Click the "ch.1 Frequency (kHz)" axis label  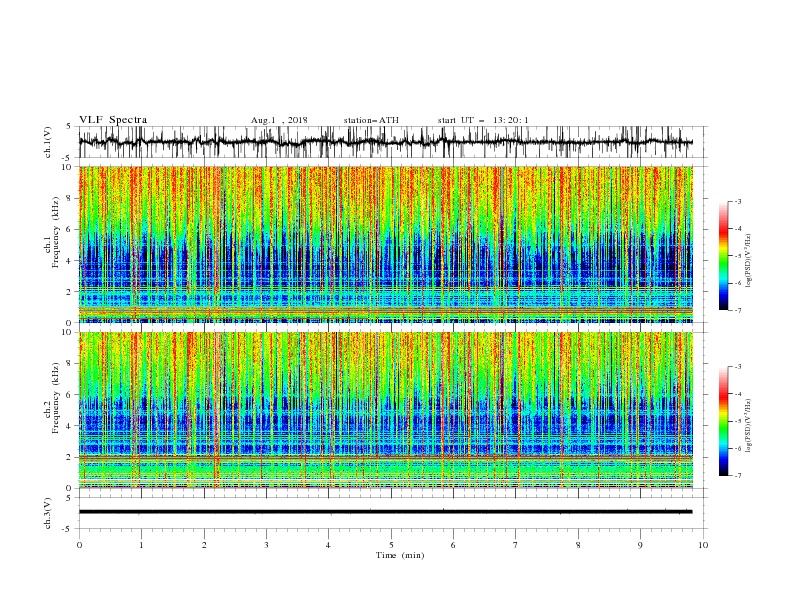(52, 232)
